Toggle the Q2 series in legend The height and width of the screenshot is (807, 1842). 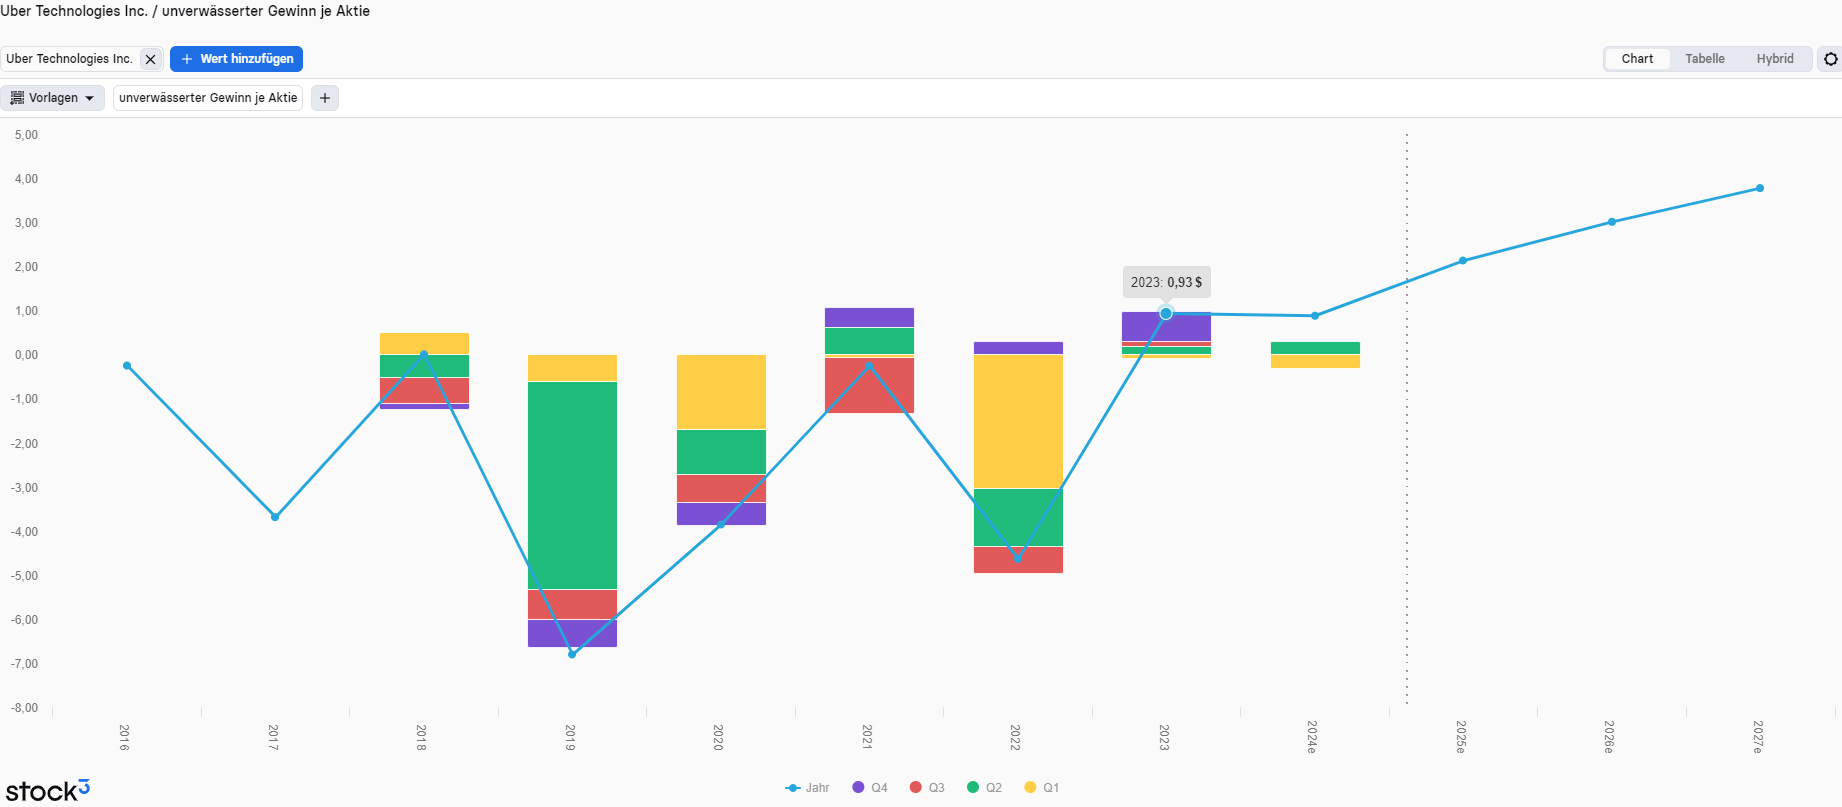point(985,788)
